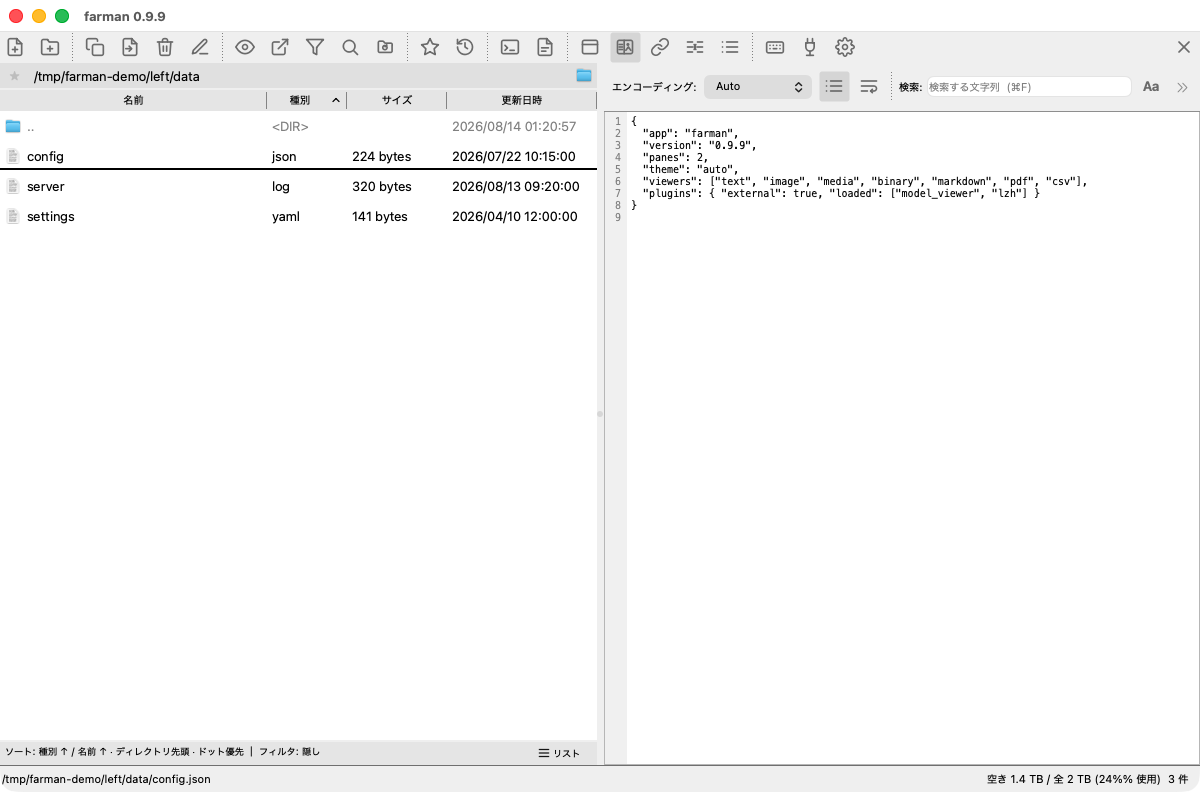Open the keyboard shortcuts icon
The width and height of the screenshot is (1200, 792).
775,47
